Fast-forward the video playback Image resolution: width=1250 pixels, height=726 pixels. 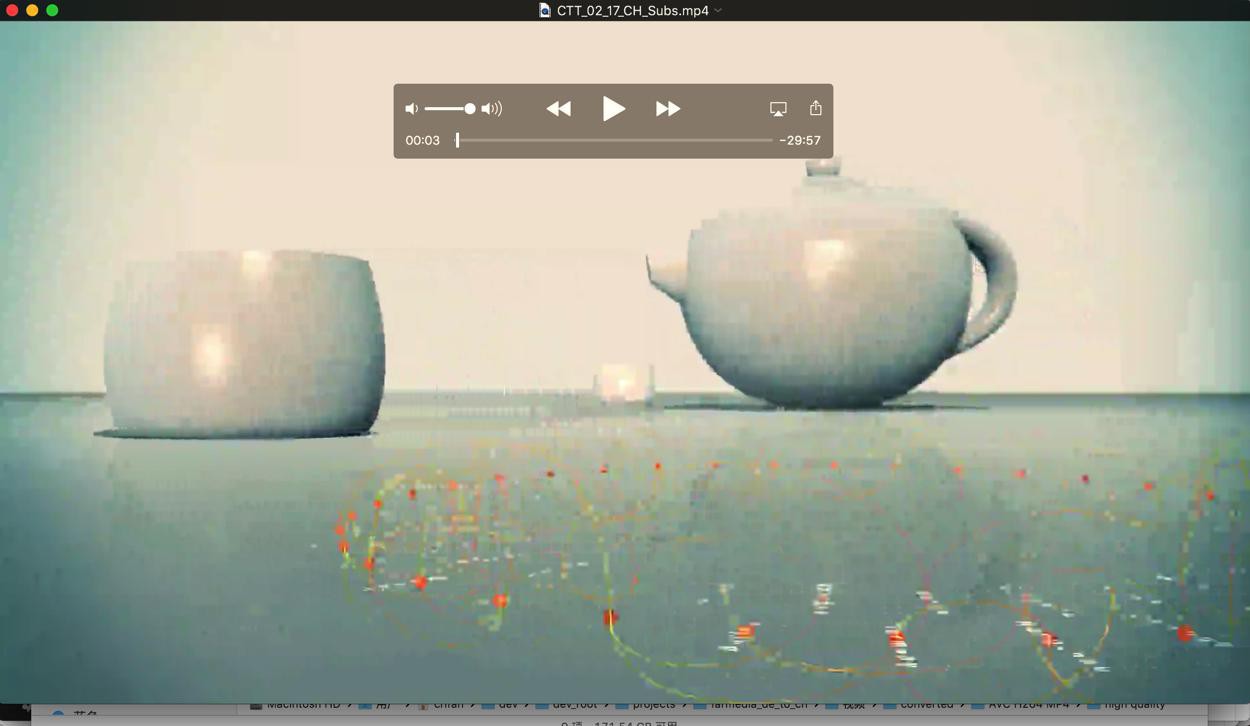[668, 109]
